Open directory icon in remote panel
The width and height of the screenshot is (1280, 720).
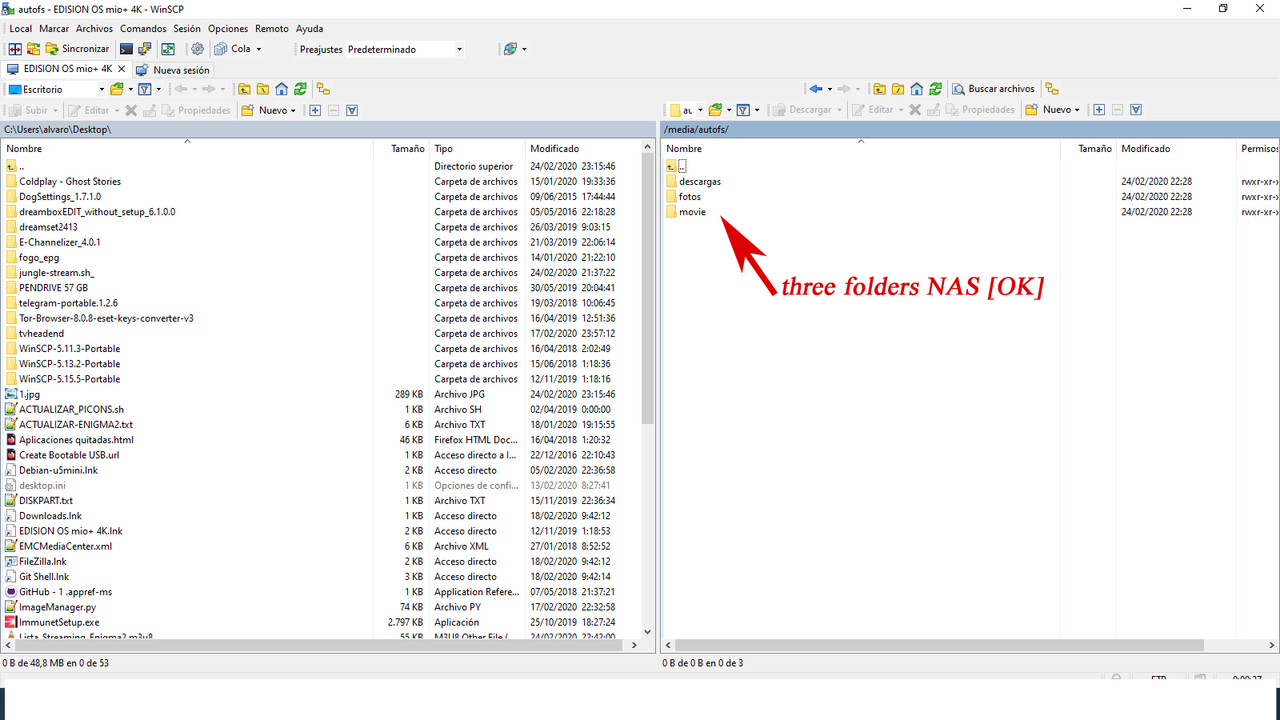click(x=715, y=110)
